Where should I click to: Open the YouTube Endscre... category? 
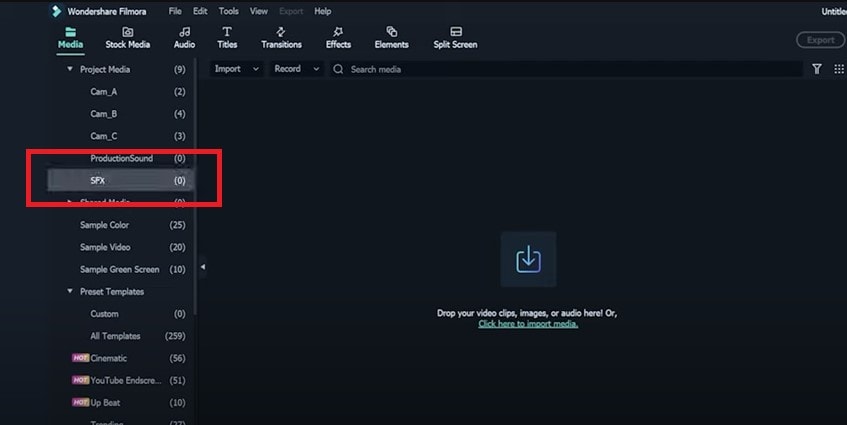pos(120,380)
